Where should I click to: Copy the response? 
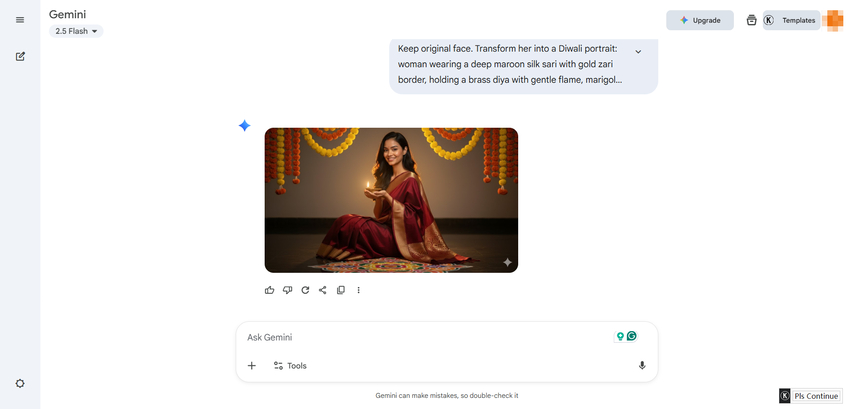pos(341,290)
